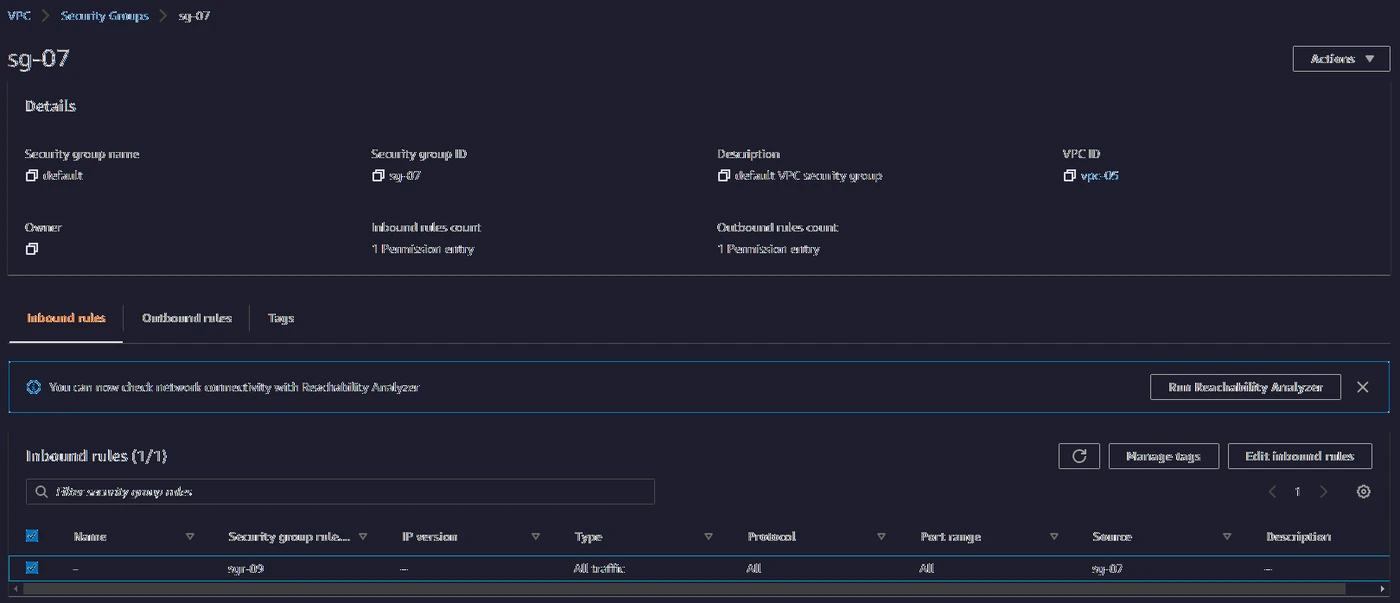Viewport: 1400px width, 603px height.
Task: Sort by IP version column
Action: (x=536, y=537)
